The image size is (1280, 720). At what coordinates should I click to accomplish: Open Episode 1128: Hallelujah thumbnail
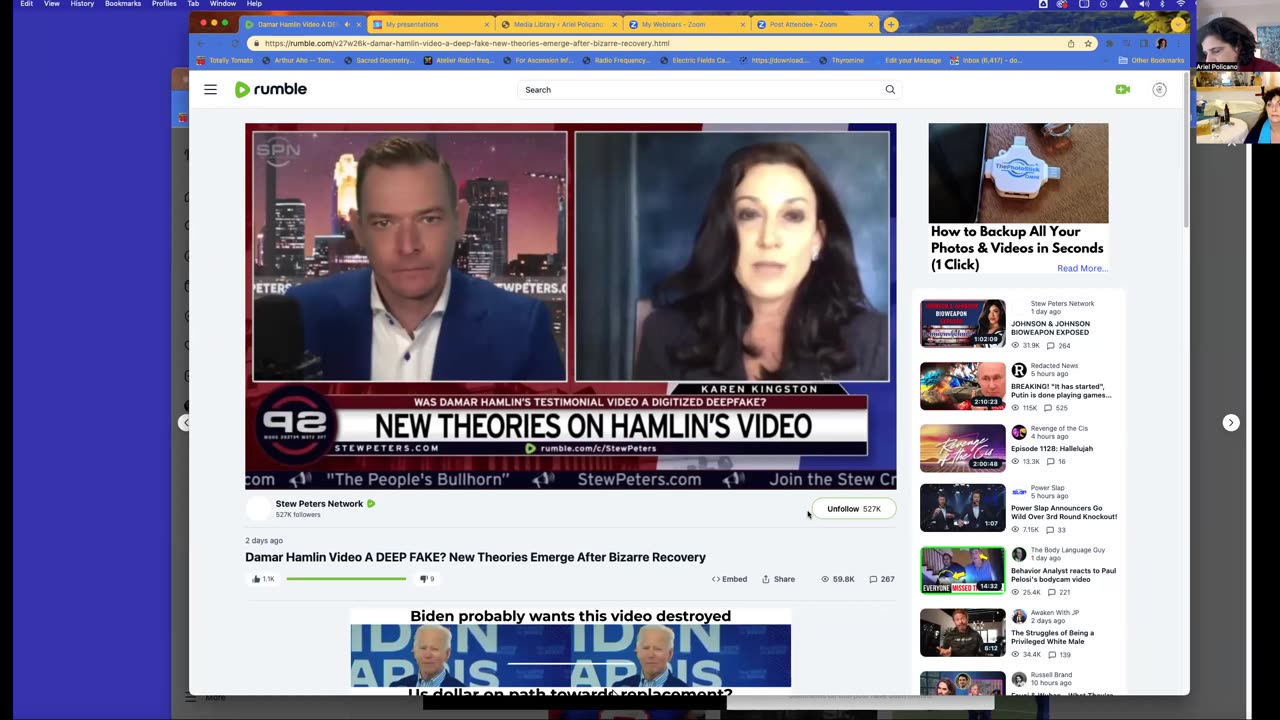(963, 448)
